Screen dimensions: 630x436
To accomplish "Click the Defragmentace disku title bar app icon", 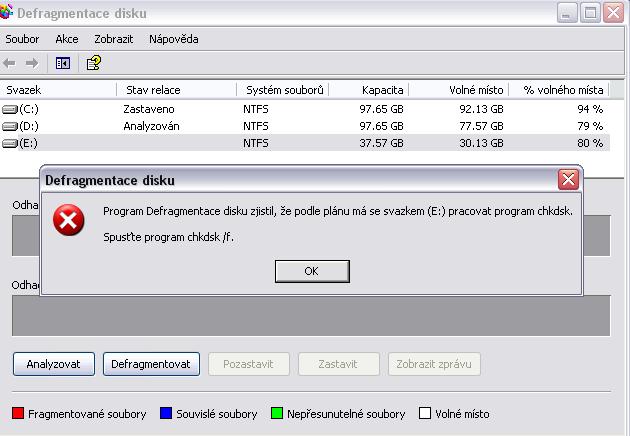I will [x=6, y=12].
